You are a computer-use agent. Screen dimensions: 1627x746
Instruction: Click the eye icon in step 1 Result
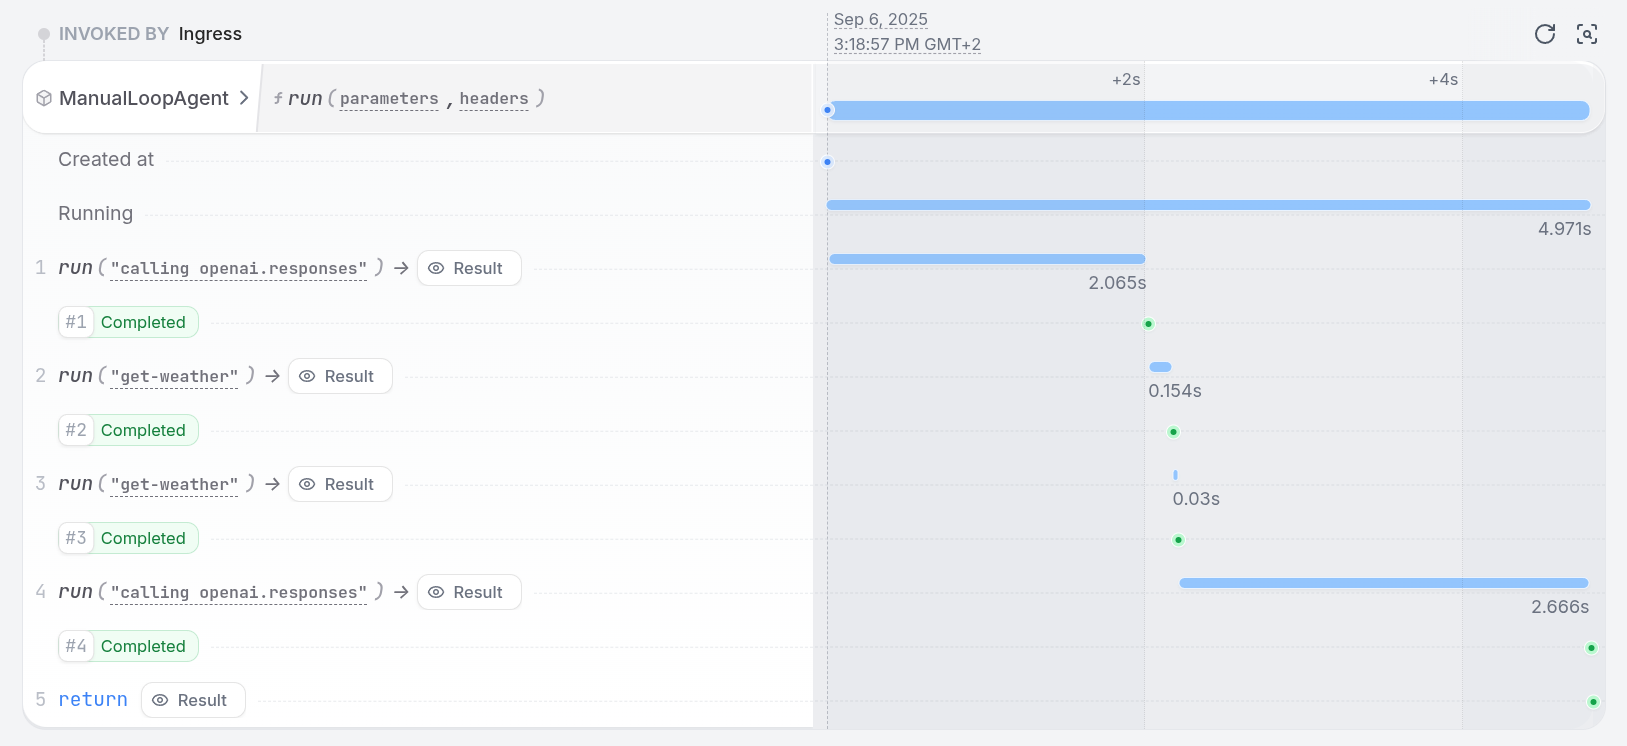click(436, 268)
